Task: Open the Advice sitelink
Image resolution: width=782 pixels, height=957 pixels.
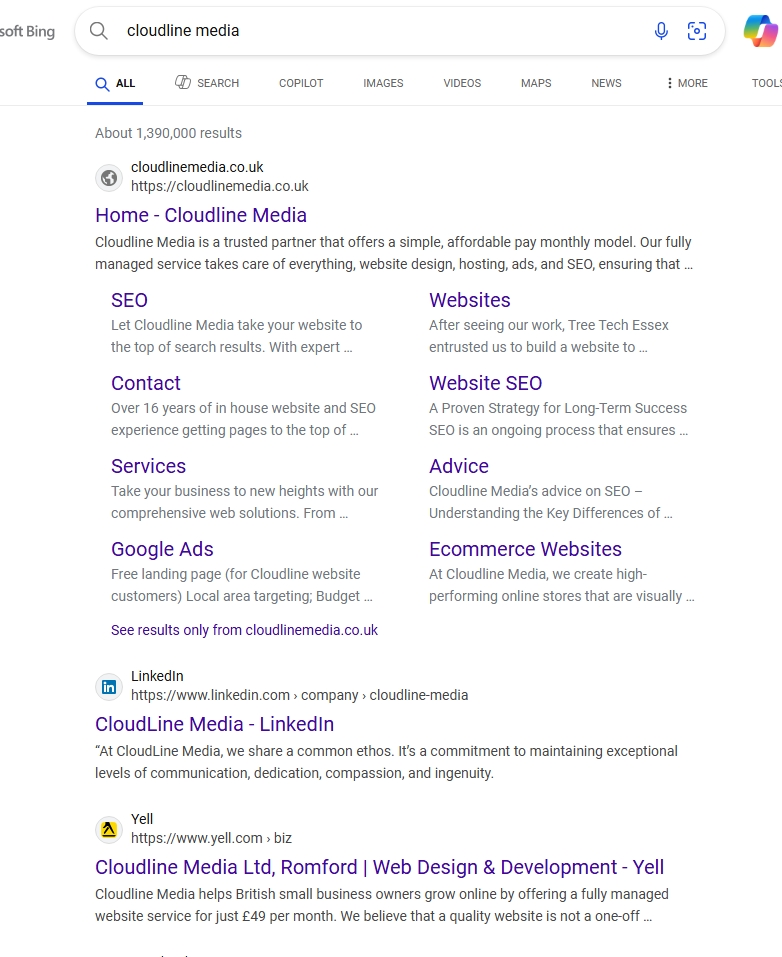Action: pos(458,466)
